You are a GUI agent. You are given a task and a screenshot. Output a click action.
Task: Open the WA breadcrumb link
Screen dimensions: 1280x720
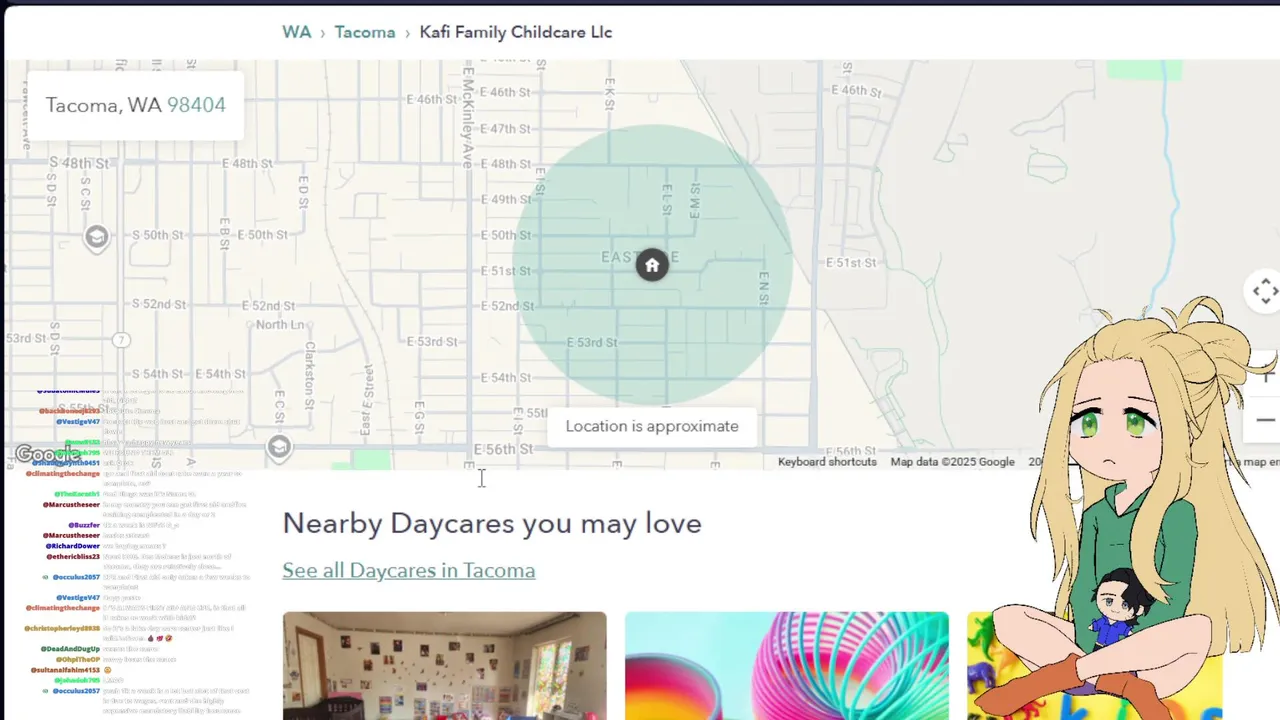(x=296, y=32)
